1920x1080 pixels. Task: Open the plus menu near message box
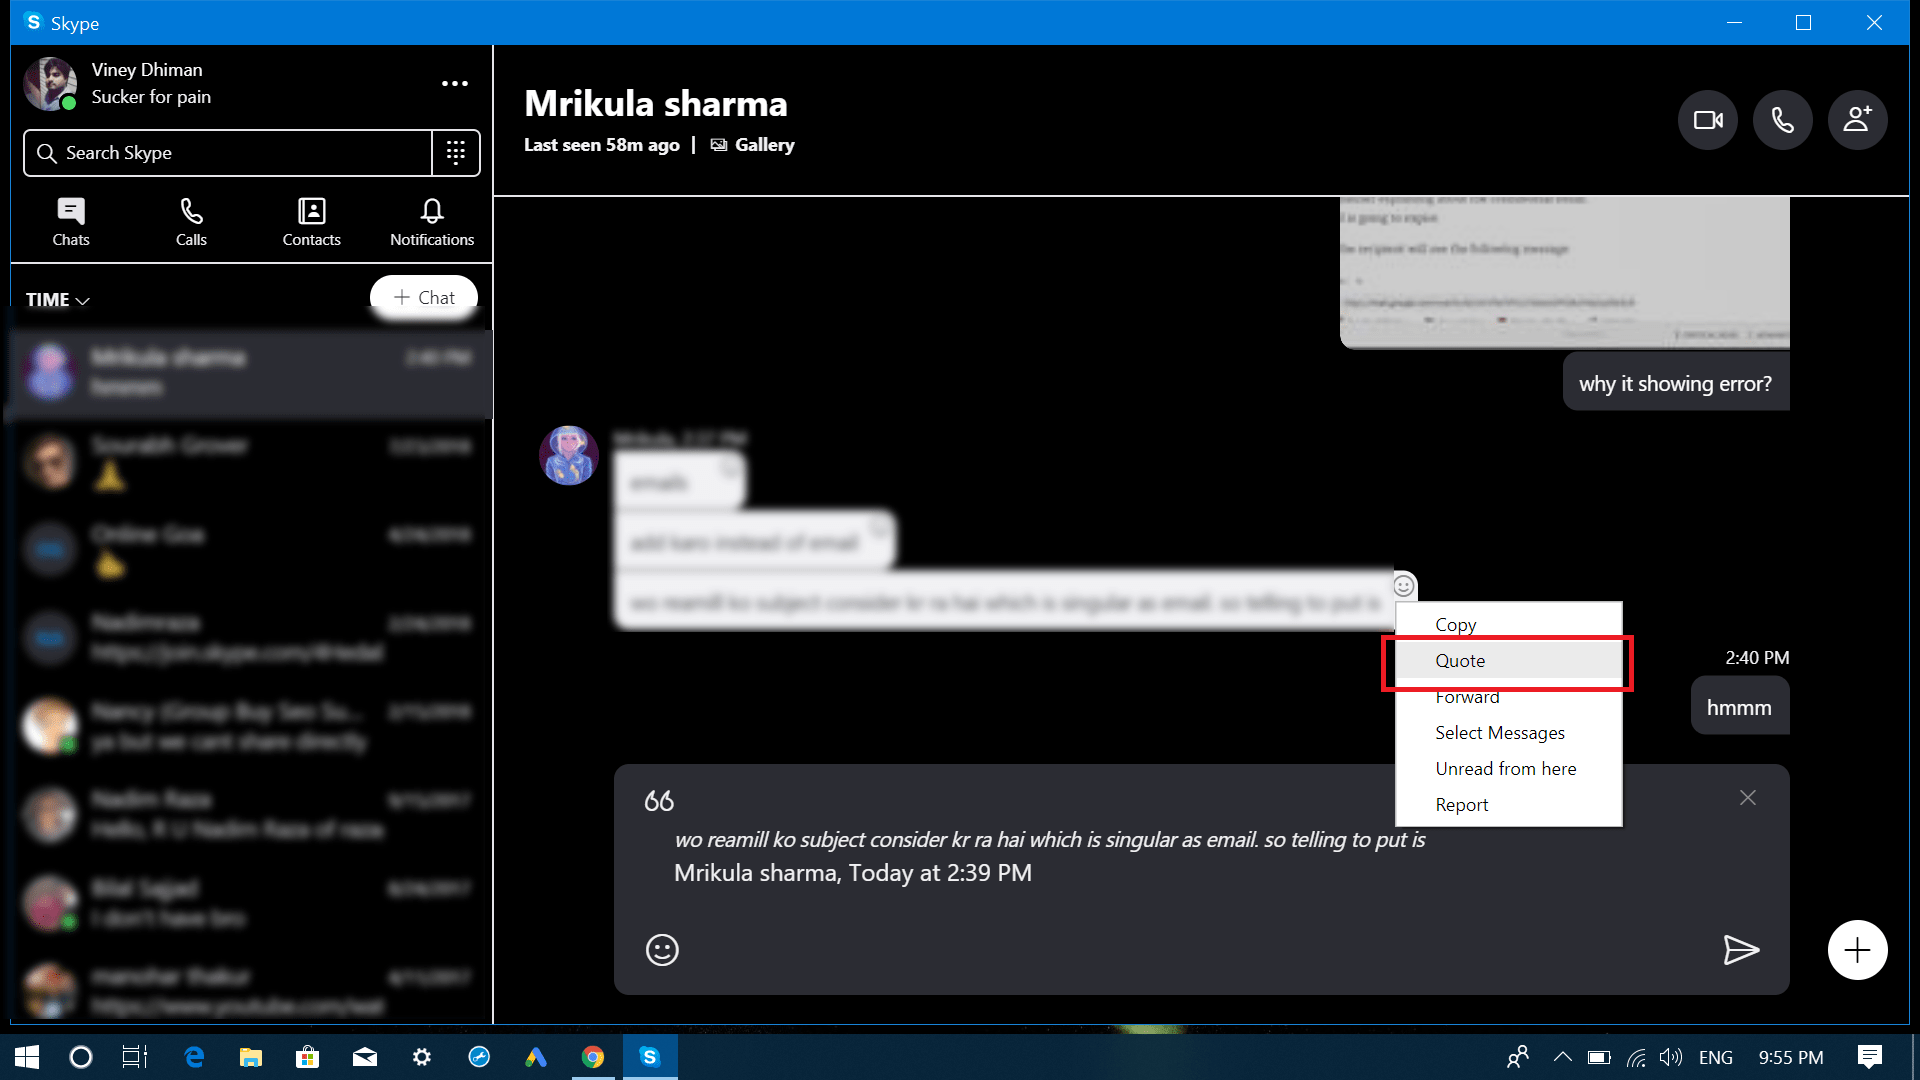[1857, 949]
